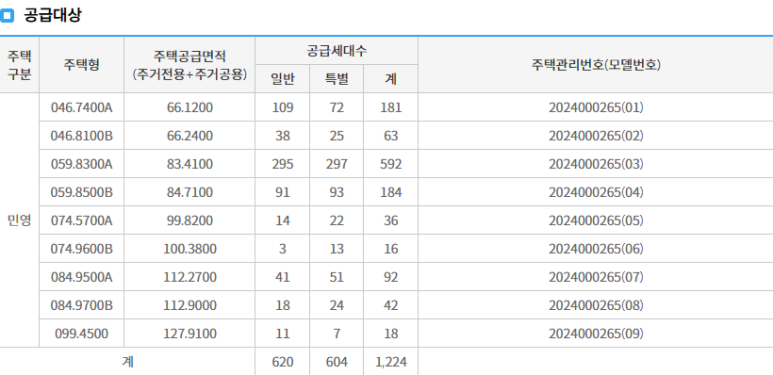Select housing type 059.8300A
Viewport: 773px width, 375px height.
(82, 164)
